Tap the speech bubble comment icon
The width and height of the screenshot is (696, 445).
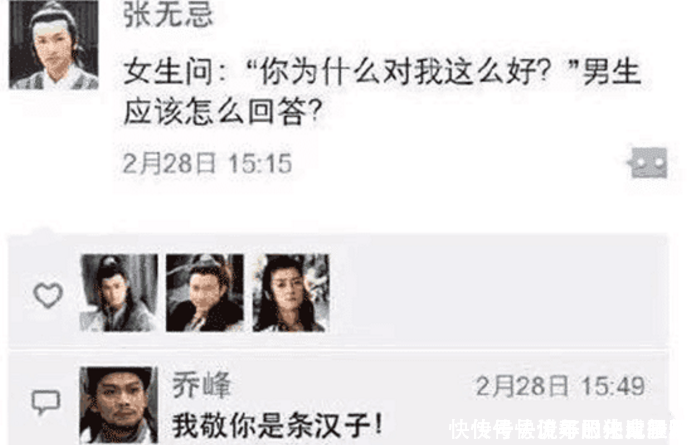pyautogui.click(x=46, y=402)
